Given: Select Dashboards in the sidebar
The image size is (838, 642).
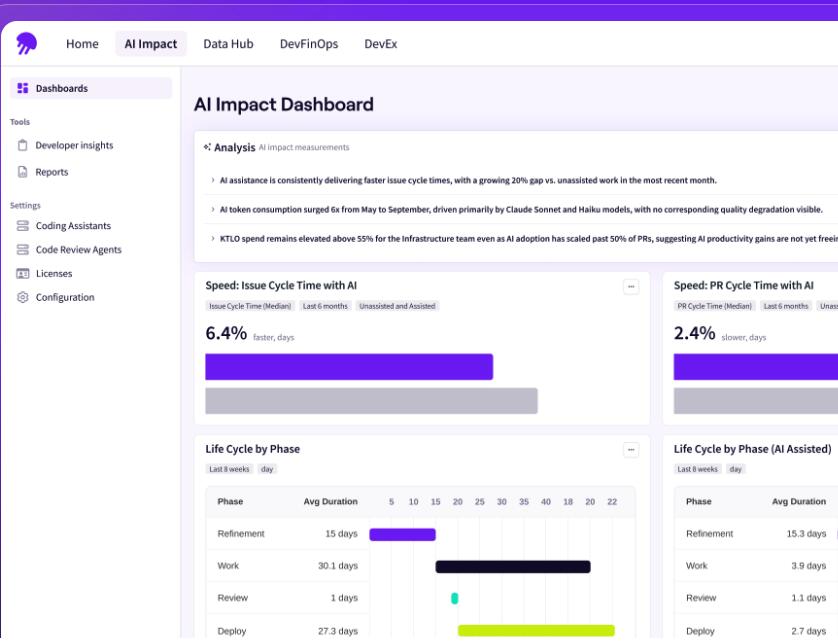Looking at the screenshot, I should [91, 88].
